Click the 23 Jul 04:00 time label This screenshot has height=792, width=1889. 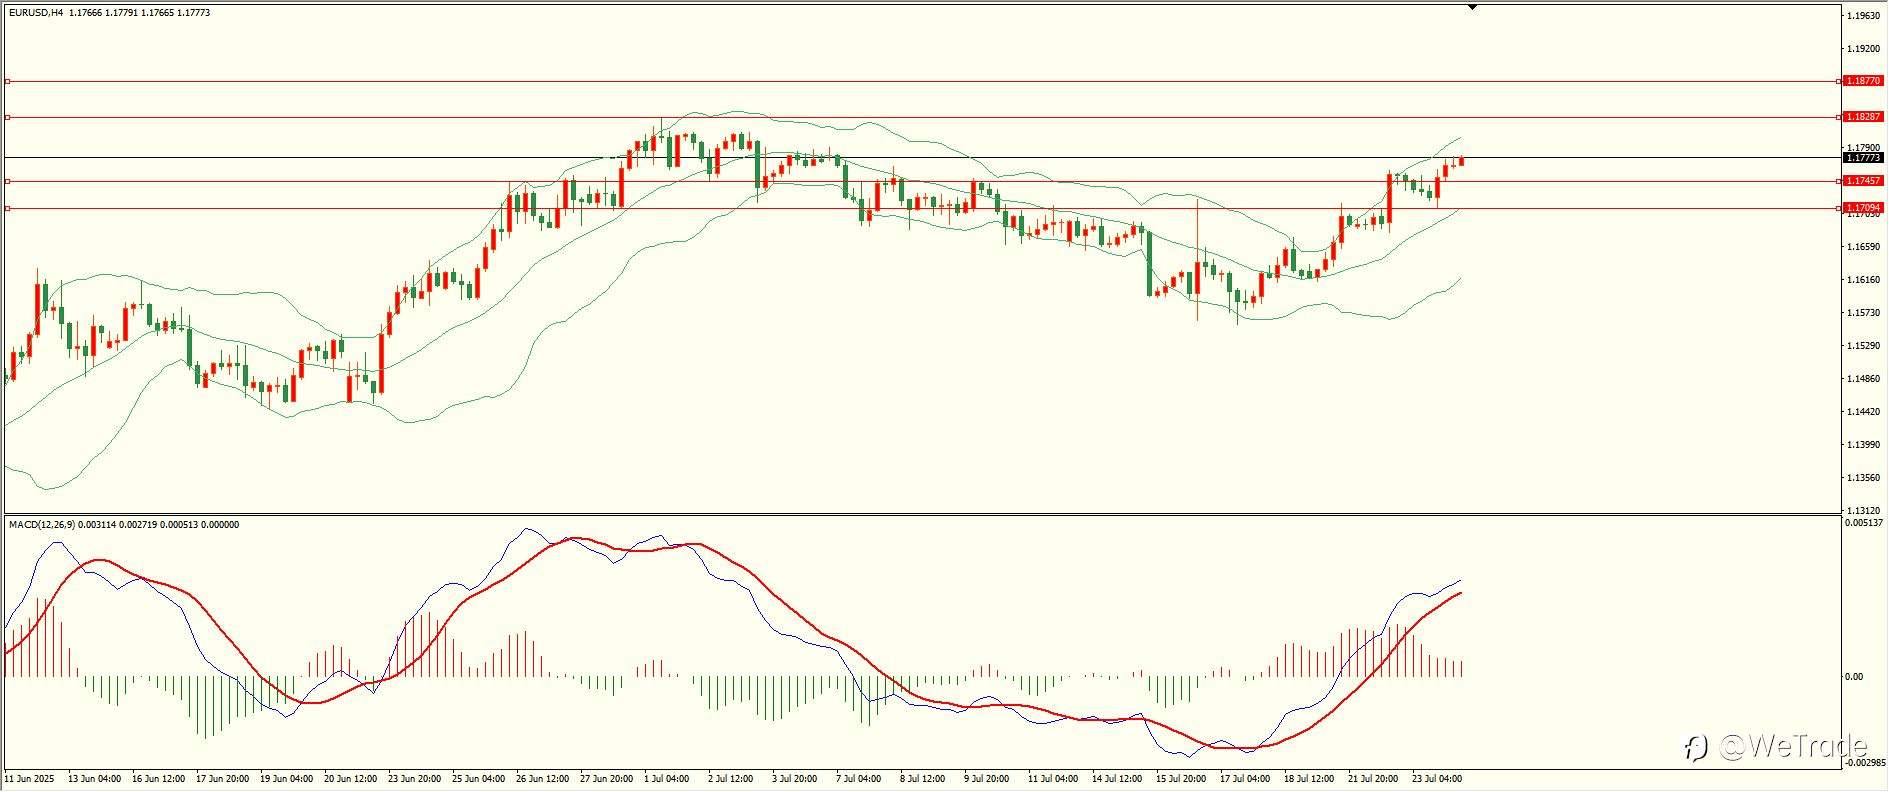pyautogui.click(x=1438, y=779)
